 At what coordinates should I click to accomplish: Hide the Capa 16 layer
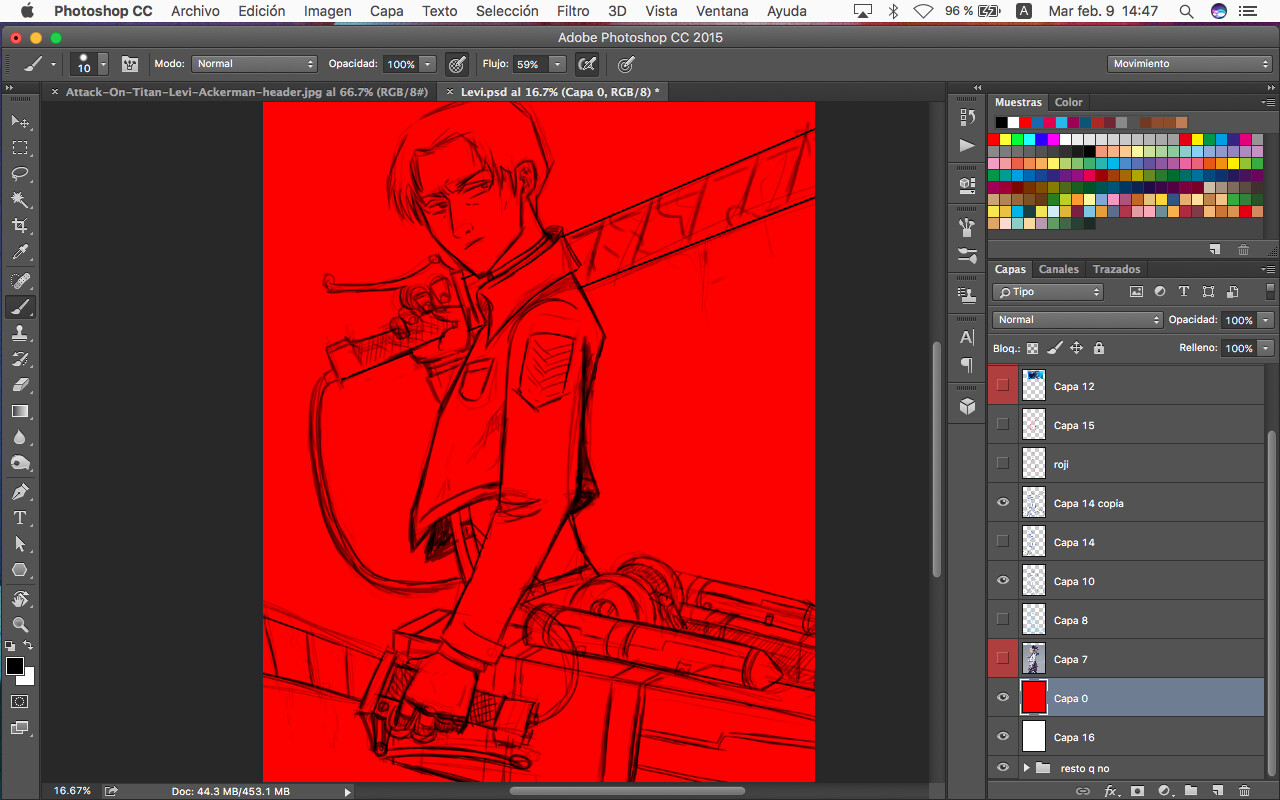[1003, 737]
